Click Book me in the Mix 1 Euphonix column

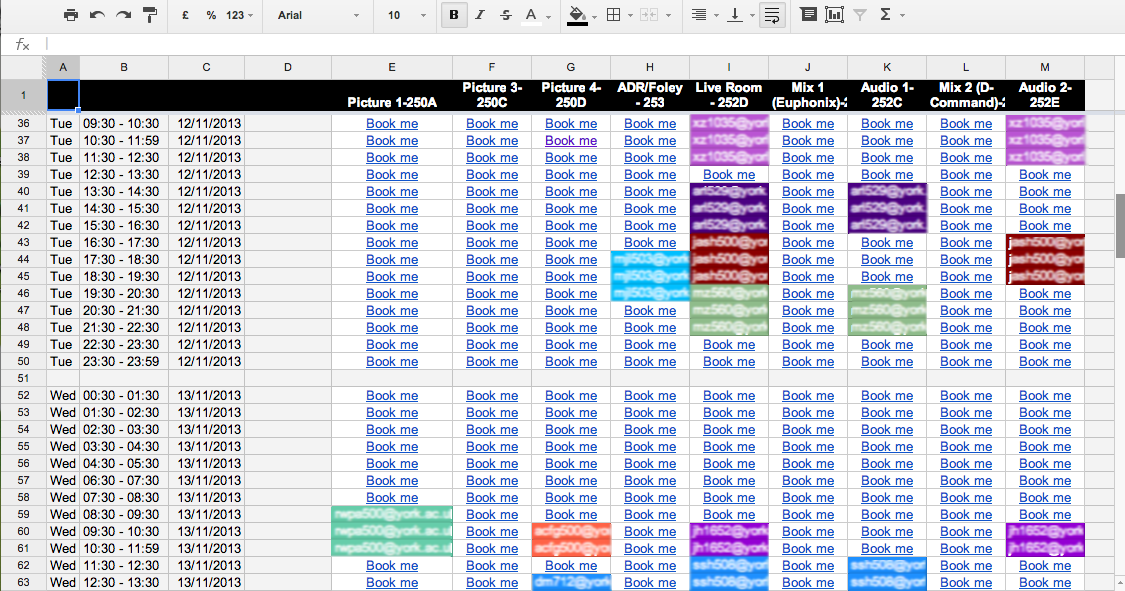pyautogui.click(x=808, y=123)
